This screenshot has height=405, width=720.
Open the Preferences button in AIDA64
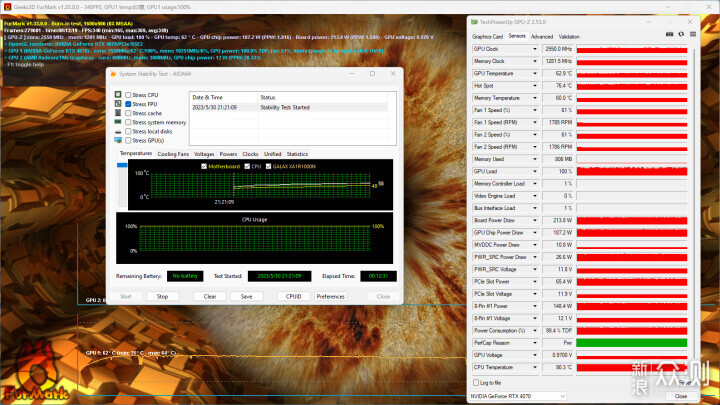click(x=330, y=297)
